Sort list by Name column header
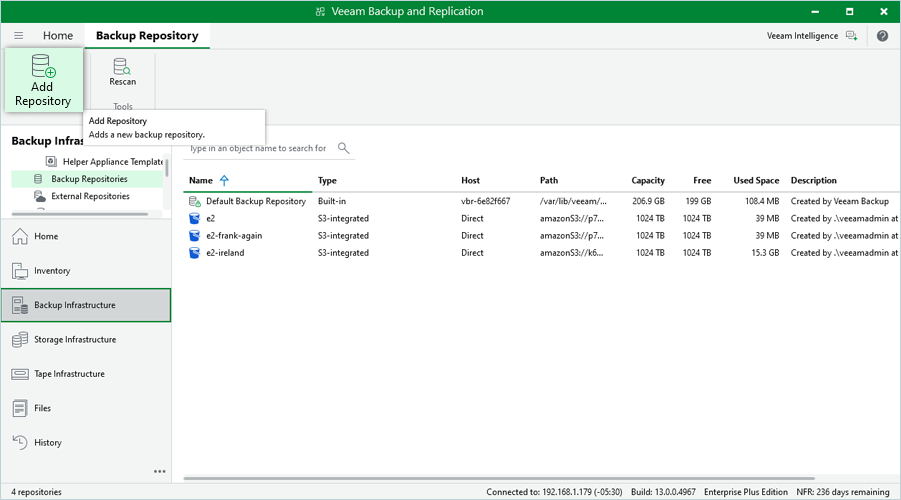This screenshot has height=500, width=901. click(201, 181)
